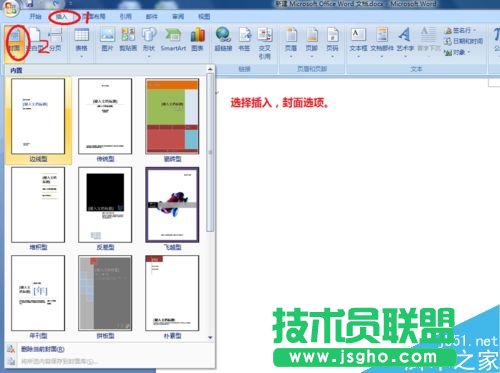Expand the 形状 shapes gallery
The height and width of the screenshot is (373, 500).
[149, 43]
